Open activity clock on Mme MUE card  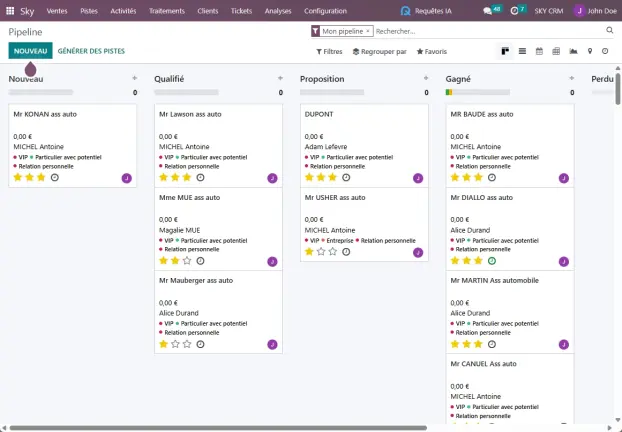coord(200,261)
